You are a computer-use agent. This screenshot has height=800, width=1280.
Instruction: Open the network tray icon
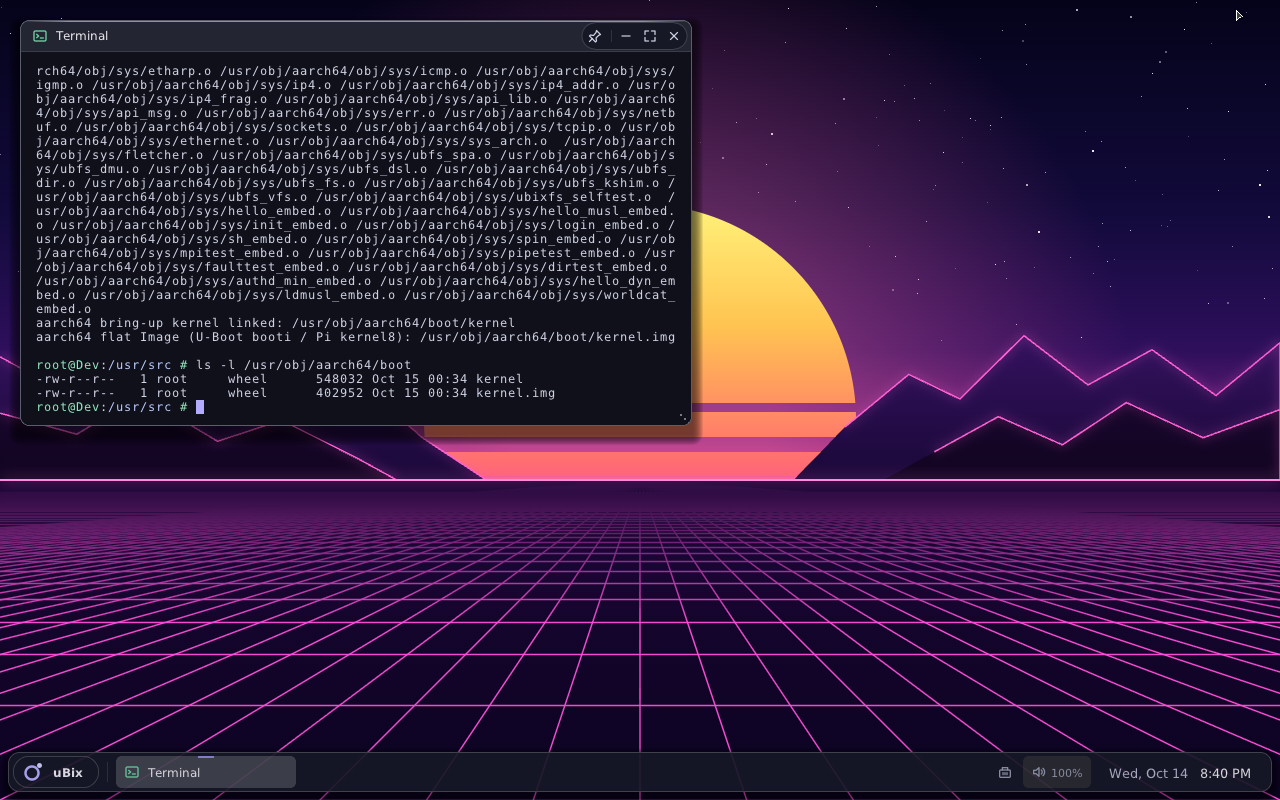(1005, 773)
